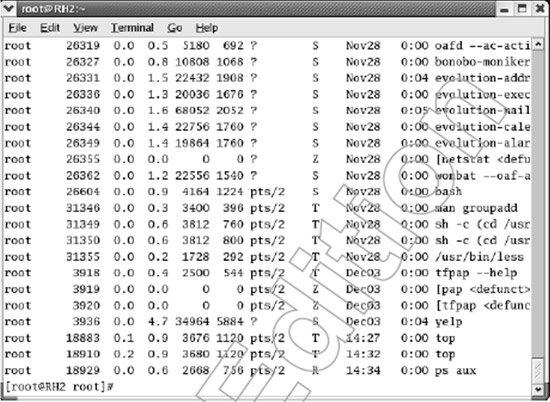Click PID 26319 in the oafd row
Screen dimensions: 550x402
click(83, 46)
